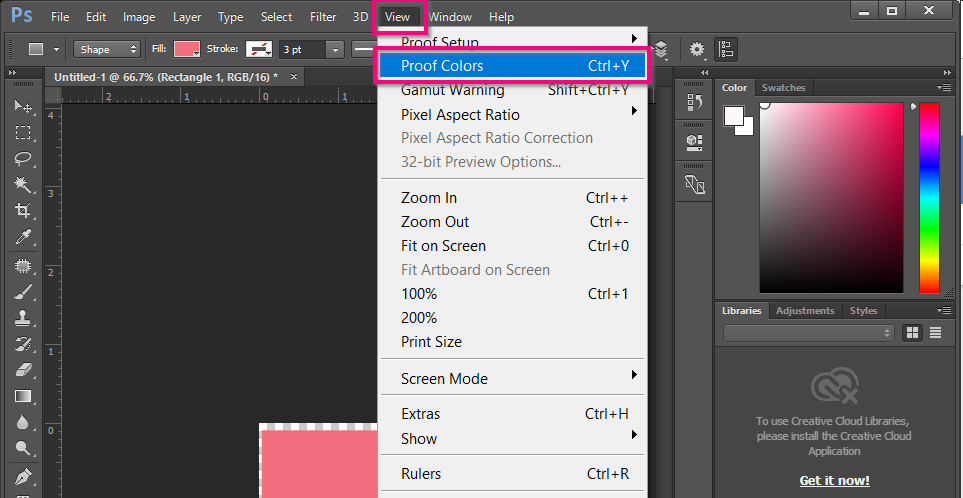Choose Proof Colors from View menu
Image resolution: width=963 pixels, height=498 pixels.
513,66
